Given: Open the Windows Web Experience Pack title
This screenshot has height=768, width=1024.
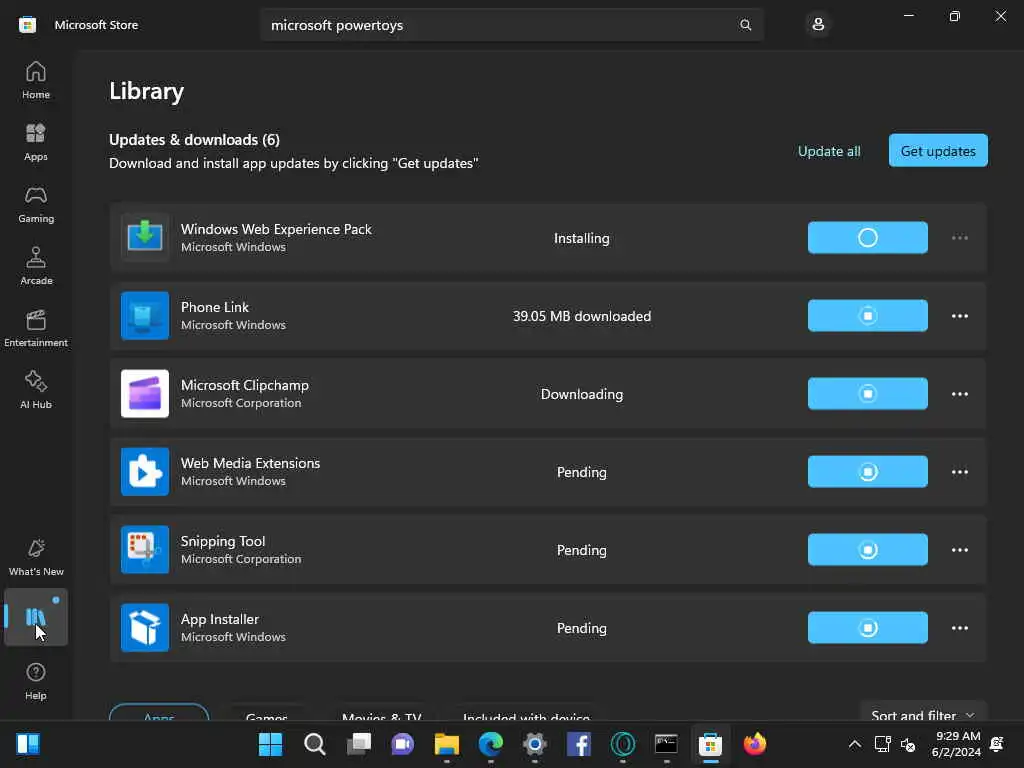Looking at the screenshot, I should point(276,229).
